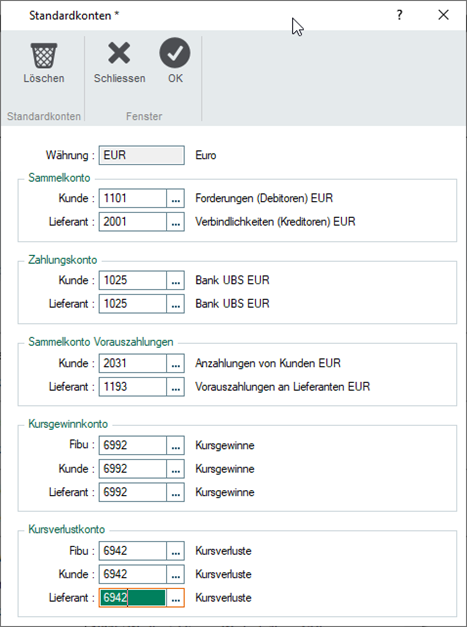The width and height of the screenshot is (467, 627).
Task: Open lookup for Sammelkonto Kunde 1101
Action: pyautogui.click(x=176, y=198)
